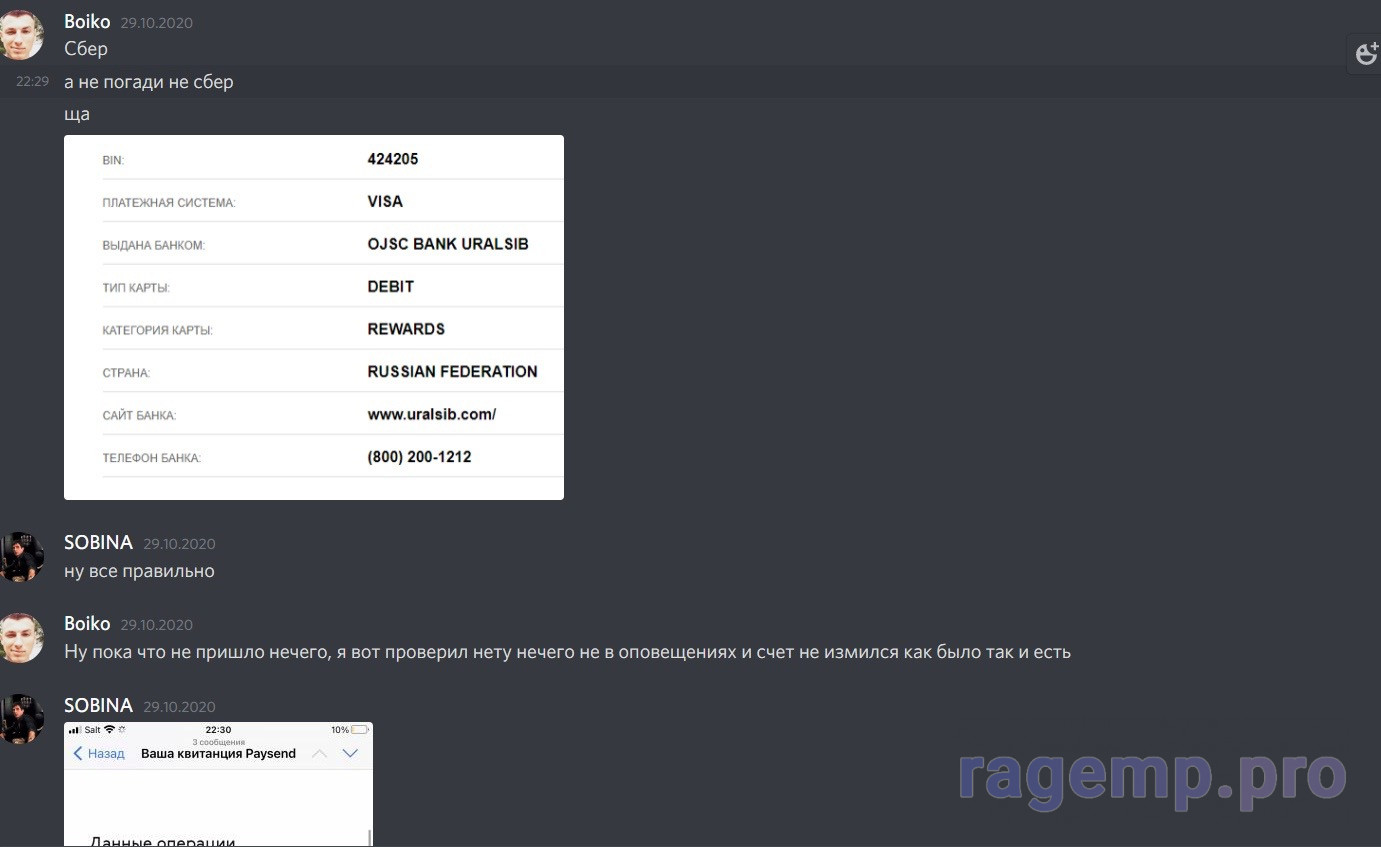The width and height of the screenshot is (1381, 847).
Task: Open SOBINA's name on the Paysend receipt post
Action: pos(98,706)
